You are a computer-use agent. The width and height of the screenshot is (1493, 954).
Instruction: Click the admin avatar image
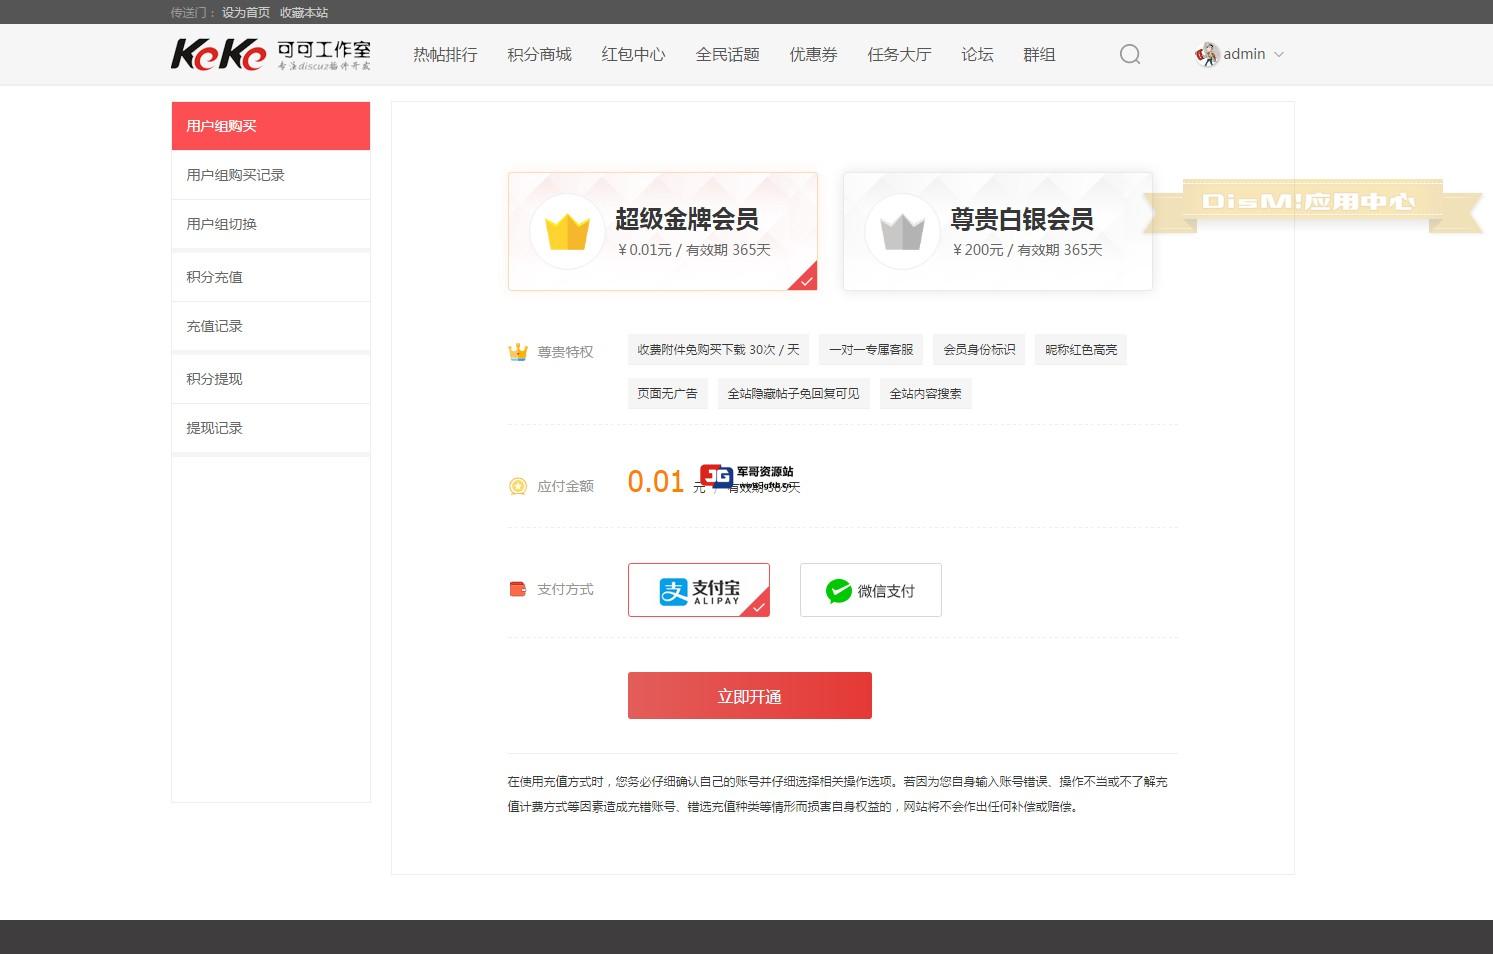coord(1206,54)
